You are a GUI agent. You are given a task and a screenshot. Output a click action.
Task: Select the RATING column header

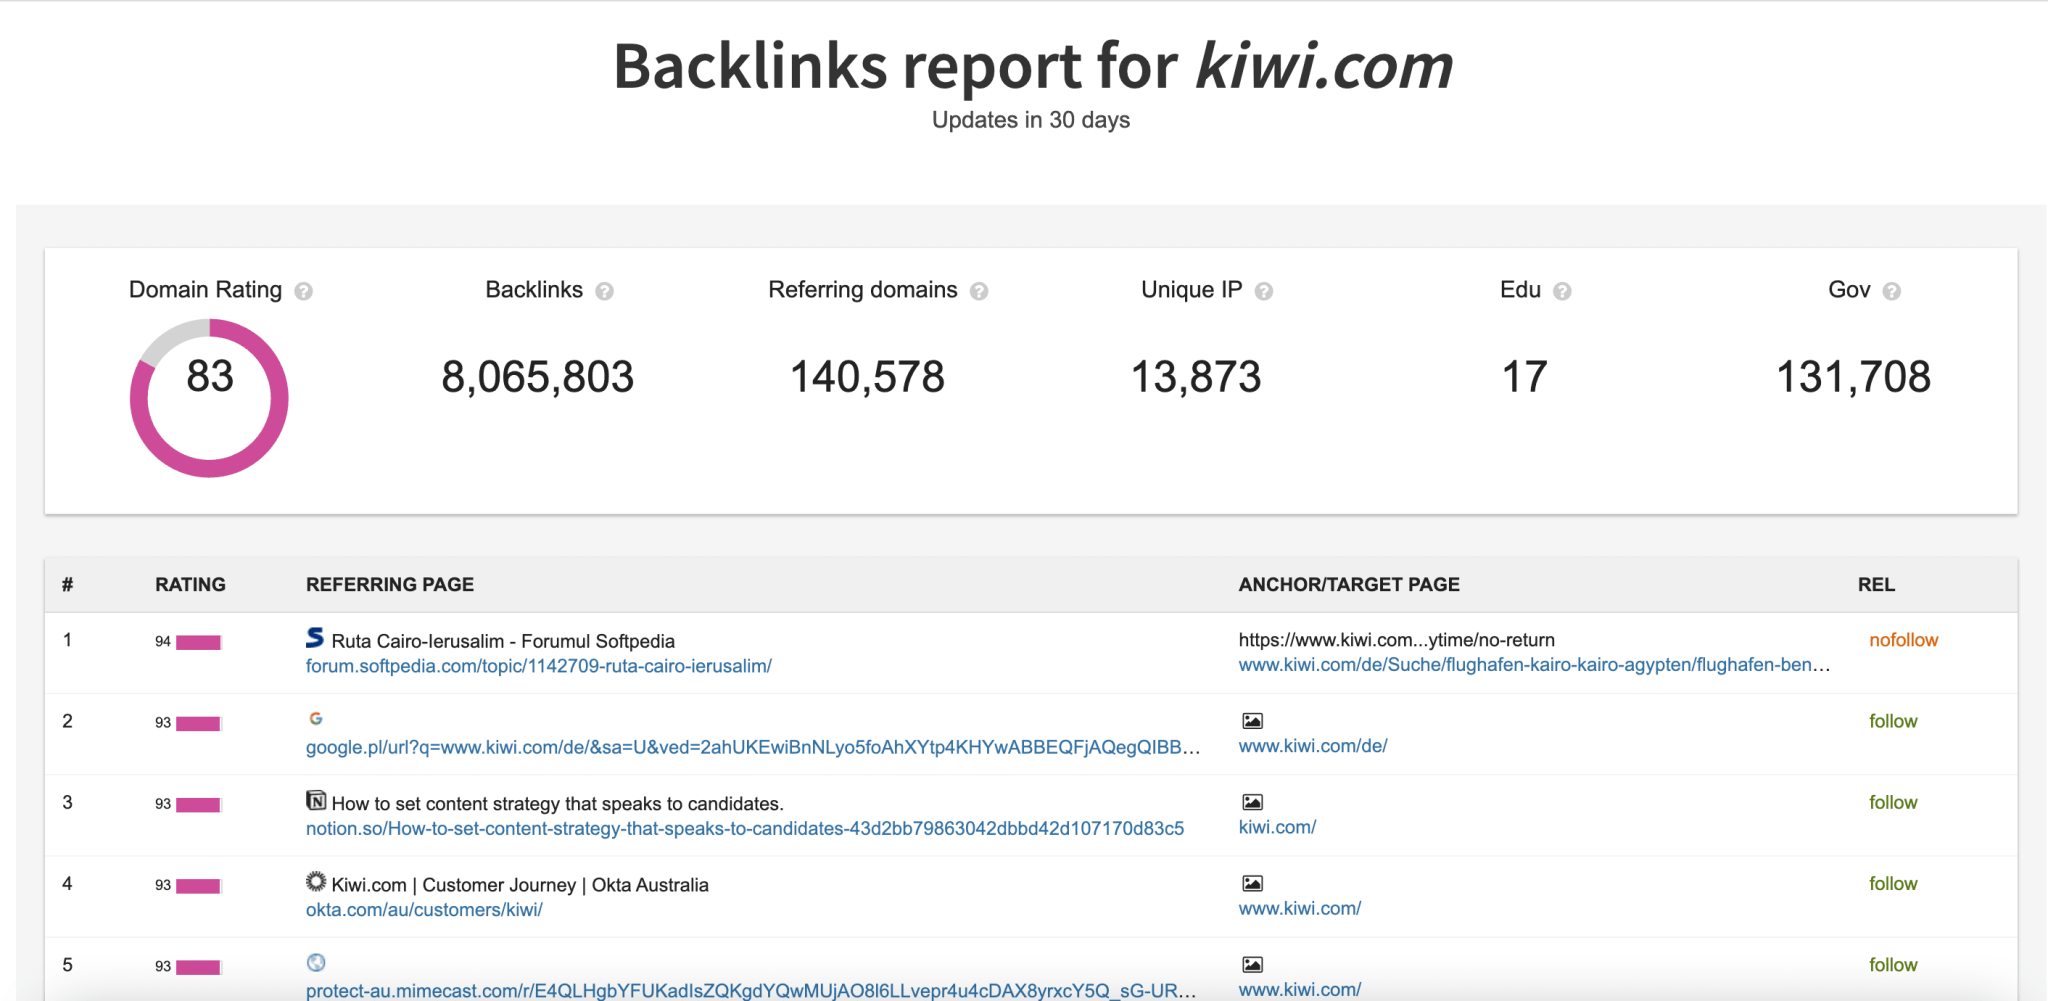pos(190,584)
